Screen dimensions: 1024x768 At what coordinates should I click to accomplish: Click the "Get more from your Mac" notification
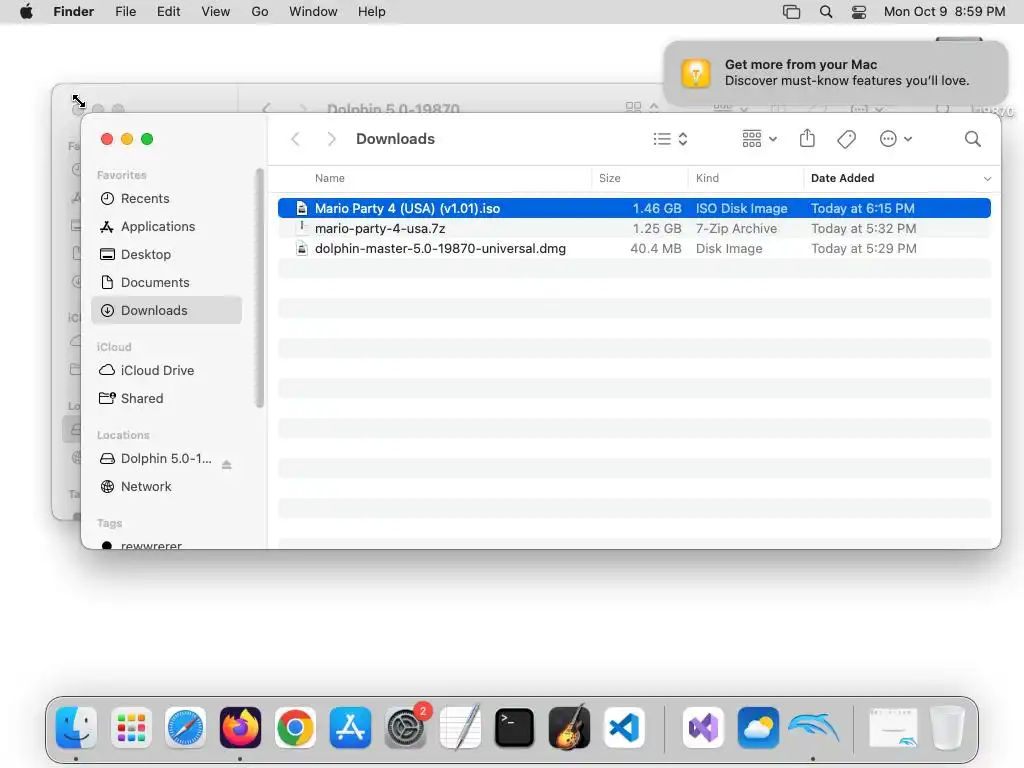click(836, 72)
